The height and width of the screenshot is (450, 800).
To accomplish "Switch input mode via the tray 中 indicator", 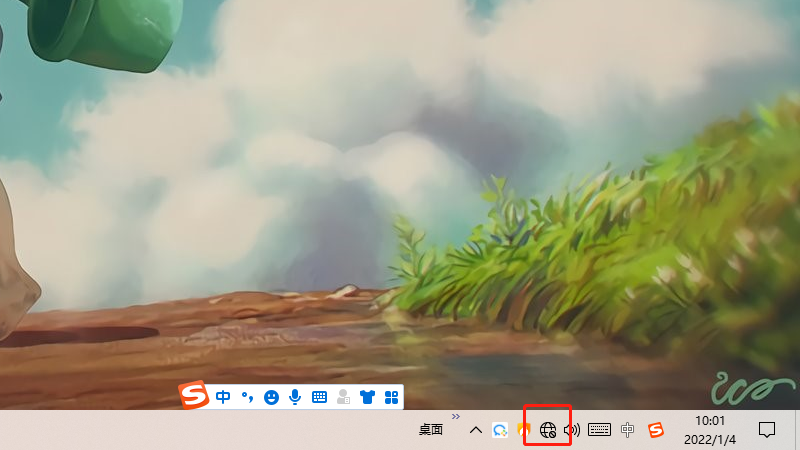I will point(628,430).
